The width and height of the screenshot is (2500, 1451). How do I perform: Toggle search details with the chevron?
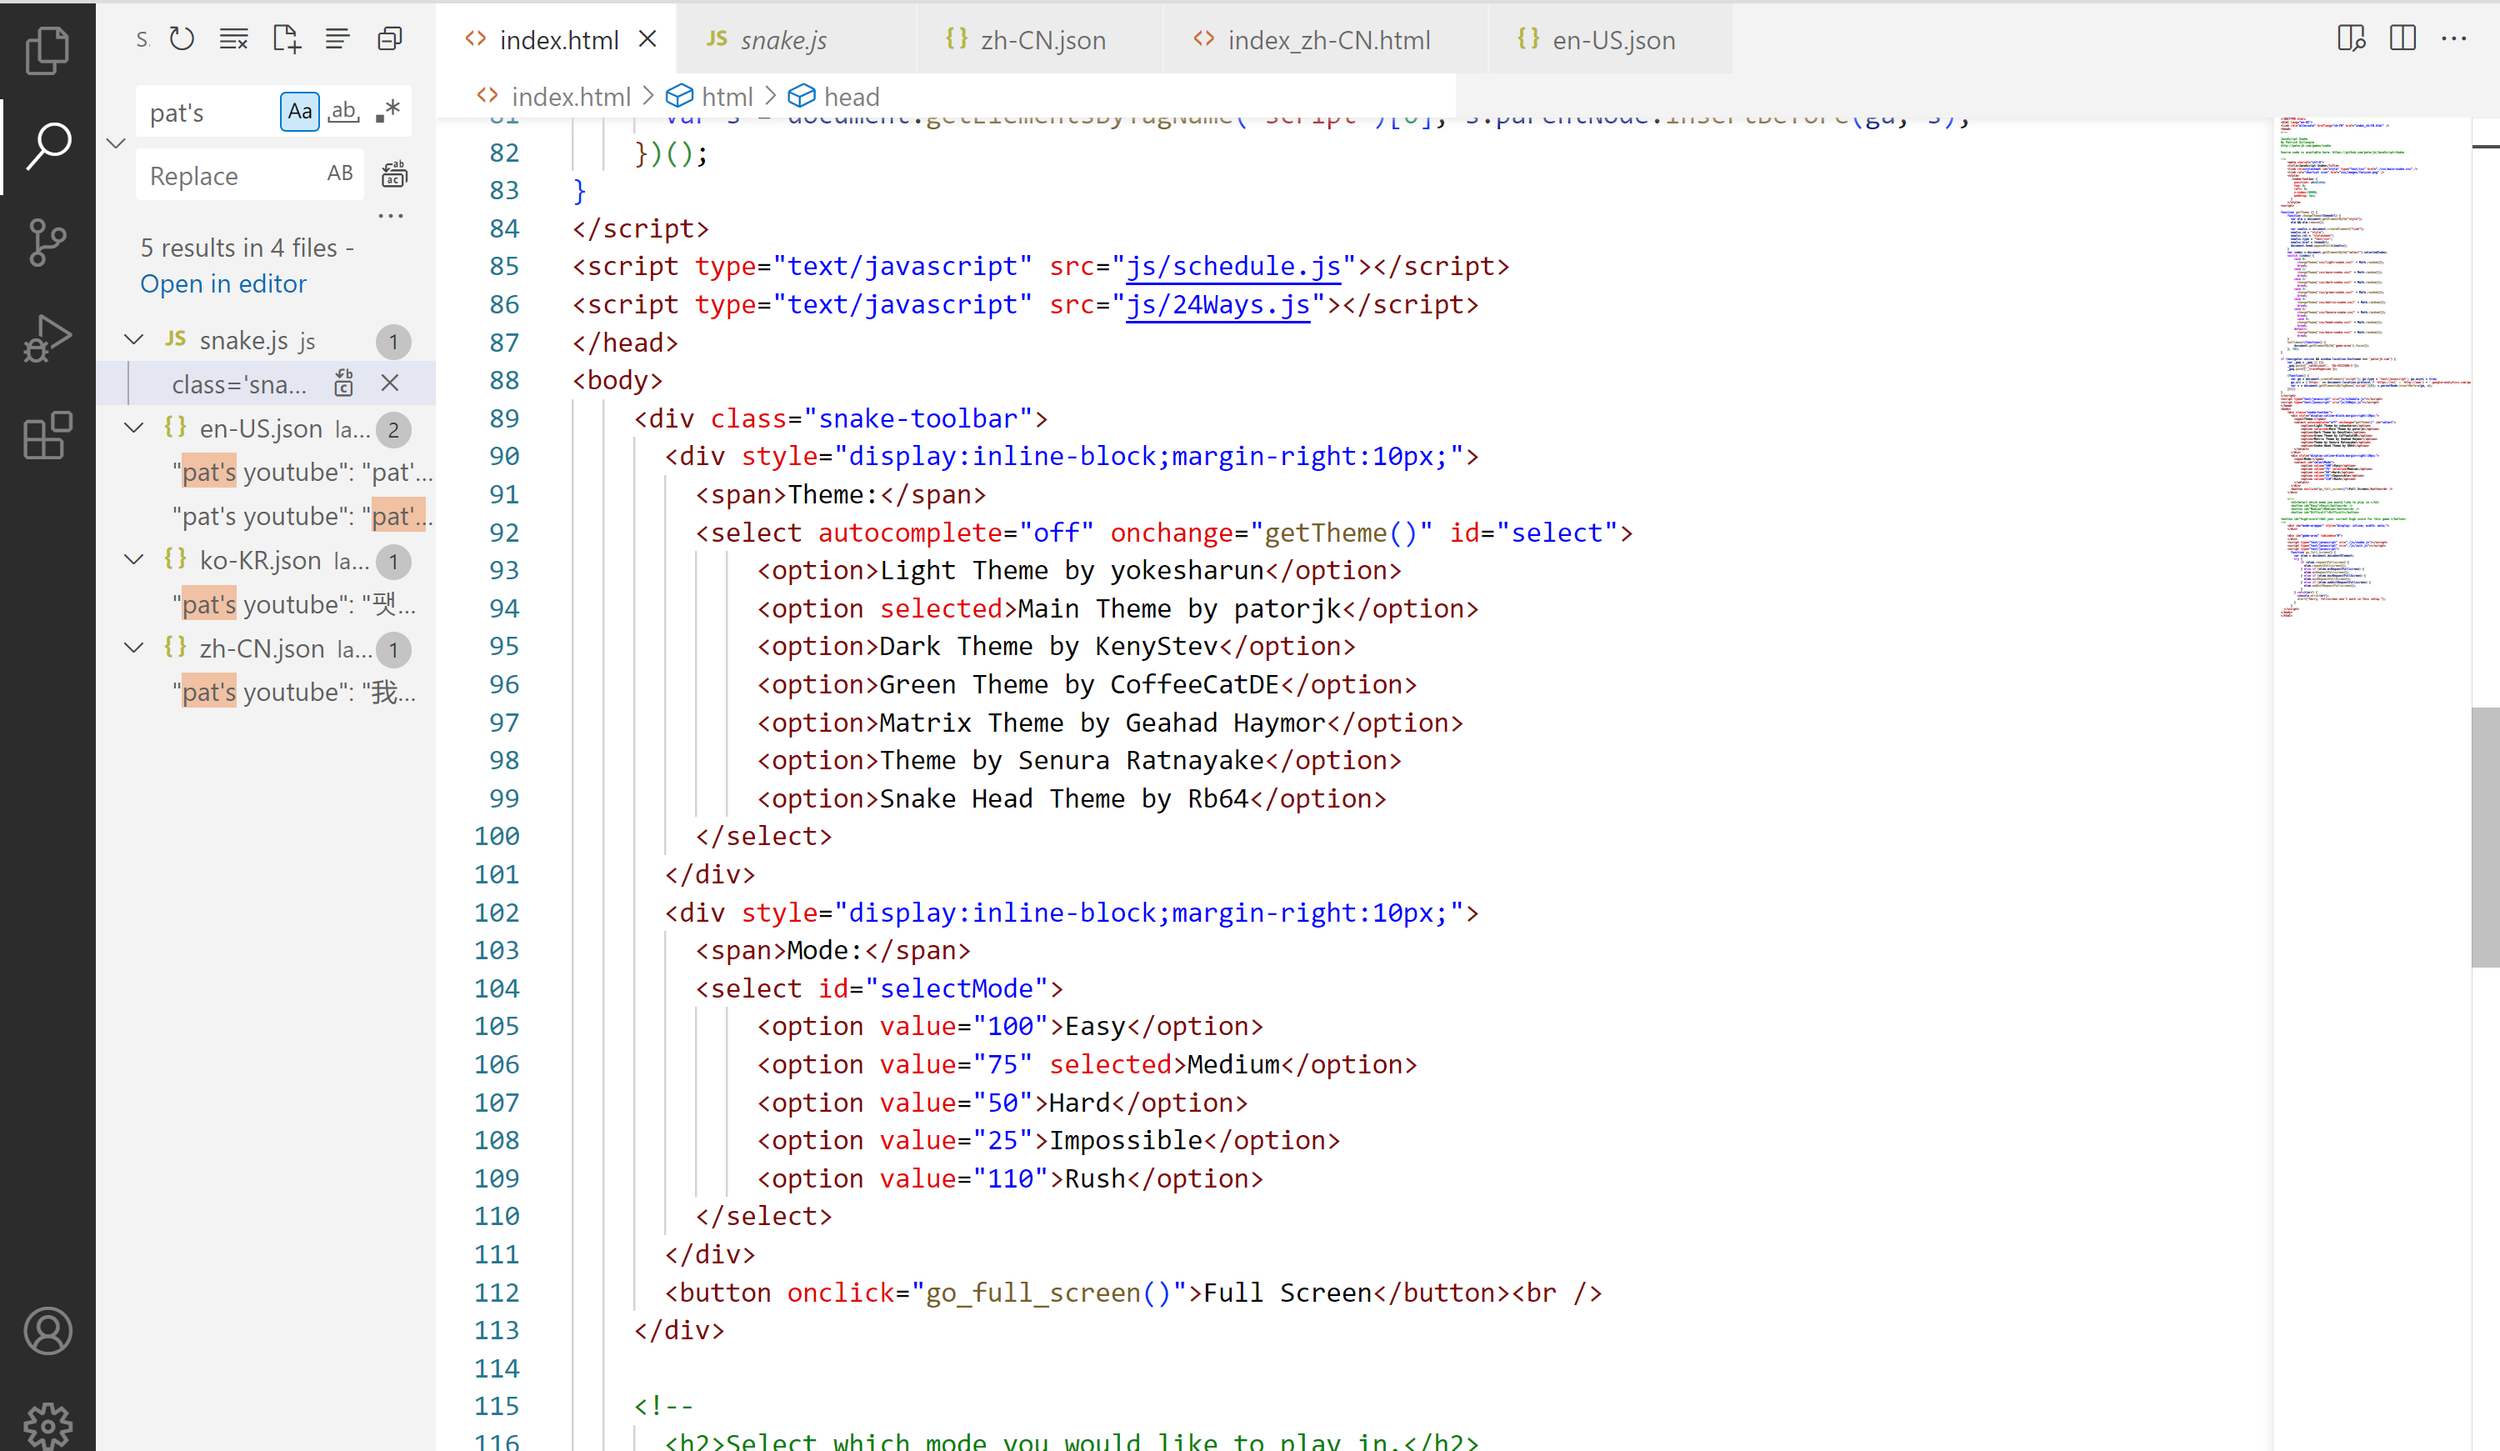click(x=115, y=143)
